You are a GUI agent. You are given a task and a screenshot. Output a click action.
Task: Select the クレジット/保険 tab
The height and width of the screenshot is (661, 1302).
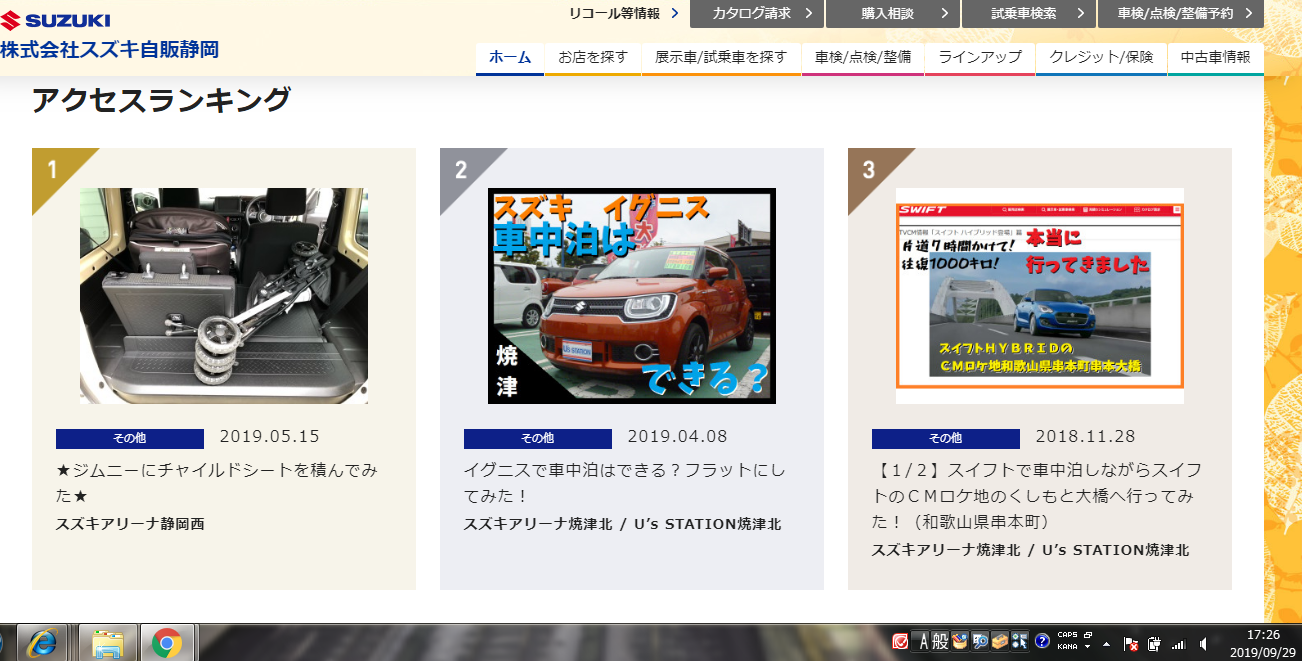pyautogui.click(x=1101, y=57)
